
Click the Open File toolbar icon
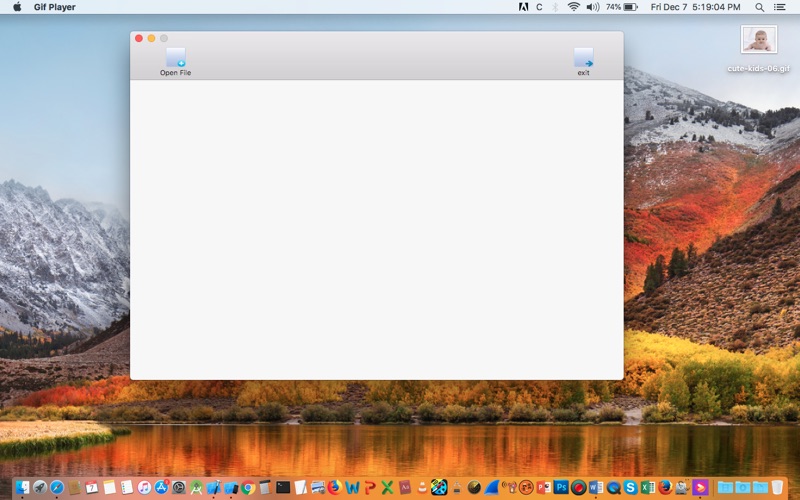point(176,58)
